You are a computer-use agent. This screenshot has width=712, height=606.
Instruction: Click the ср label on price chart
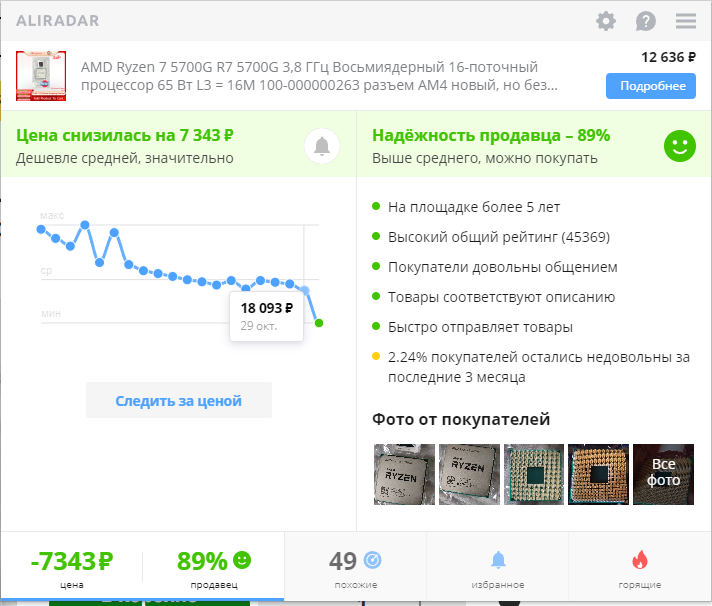click(46, 271)
